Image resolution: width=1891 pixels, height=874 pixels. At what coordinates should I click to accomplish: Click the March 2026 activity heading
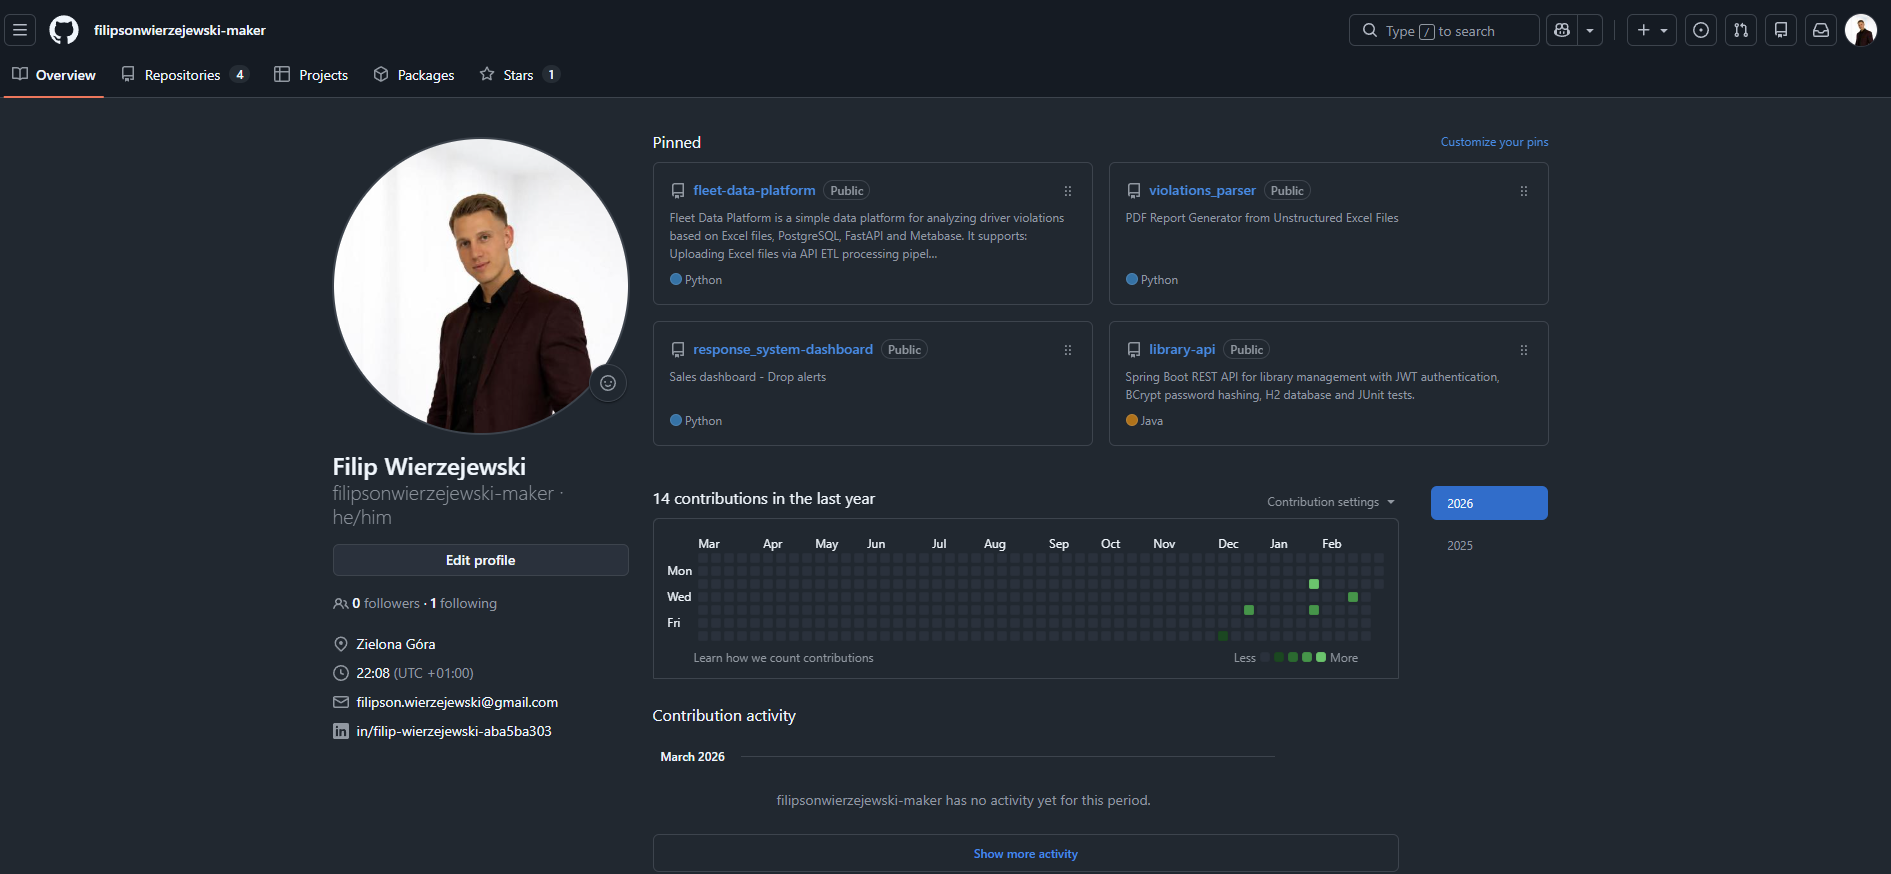[x=692, y=757]
